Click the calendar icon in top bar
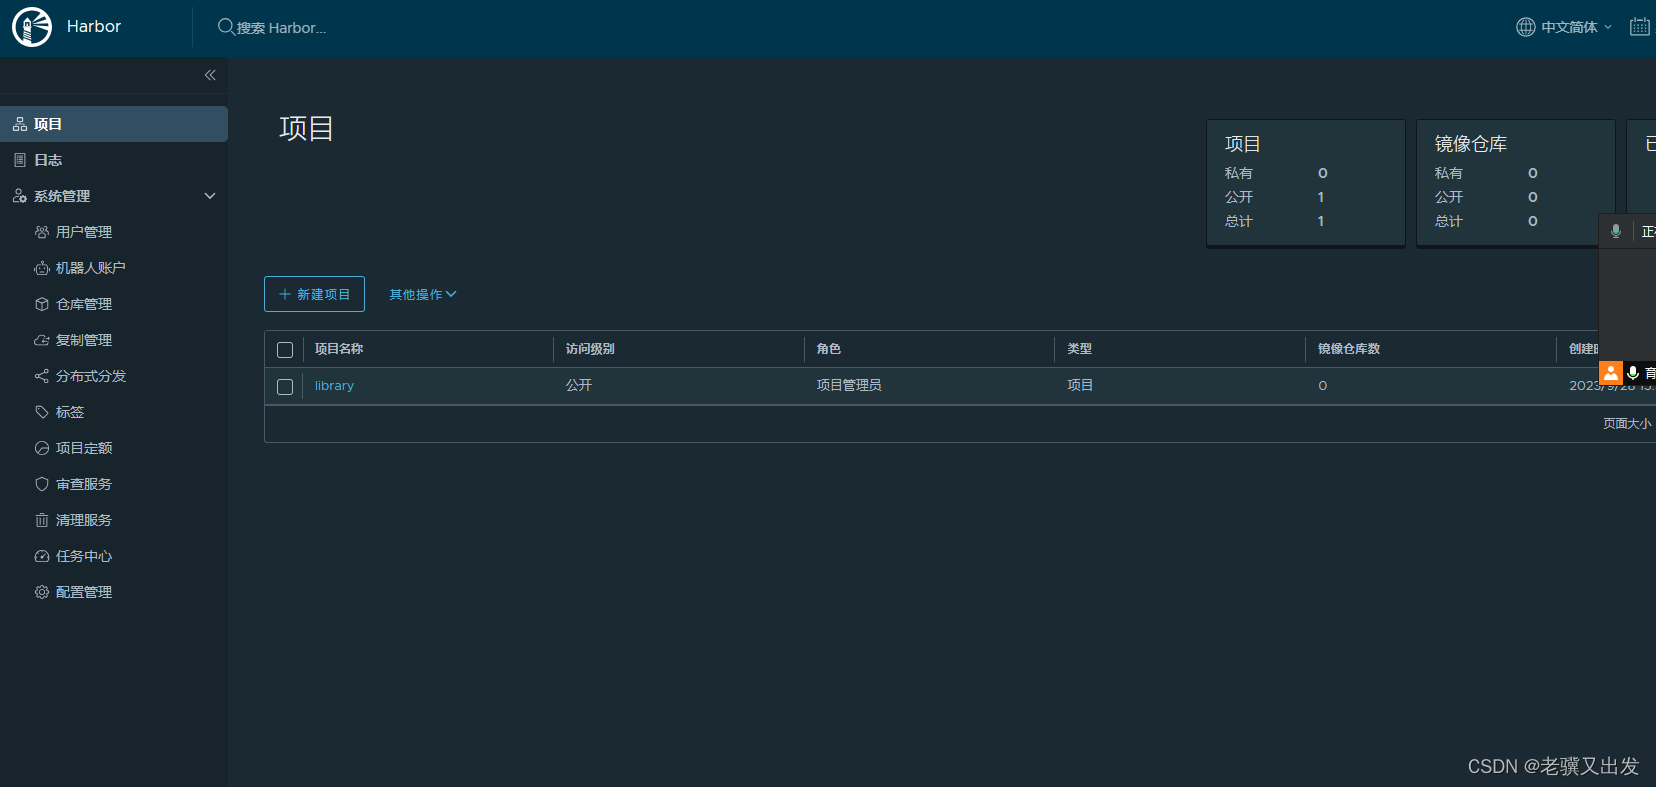Screen dimensions: 1656x787 click(x=1640, y=27)
